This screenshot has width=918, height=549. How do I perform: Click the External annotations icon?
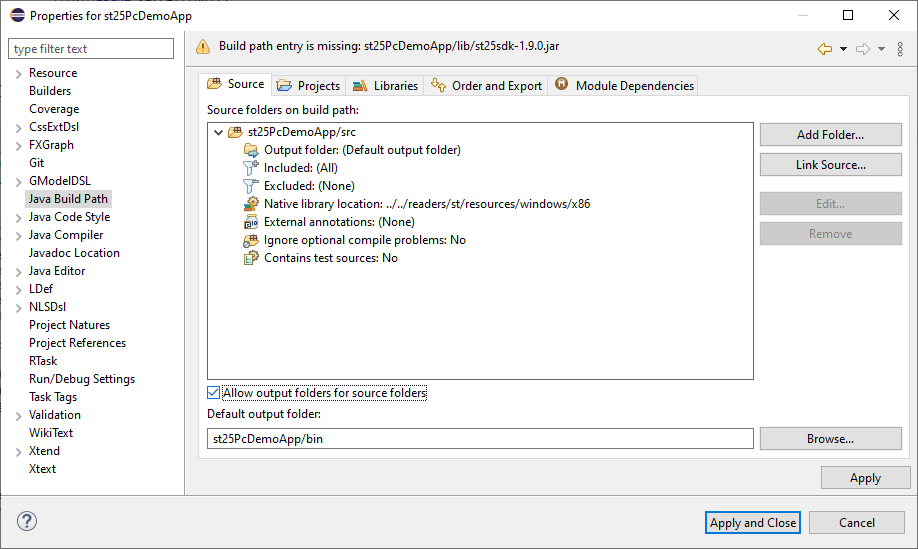point(251,222)
